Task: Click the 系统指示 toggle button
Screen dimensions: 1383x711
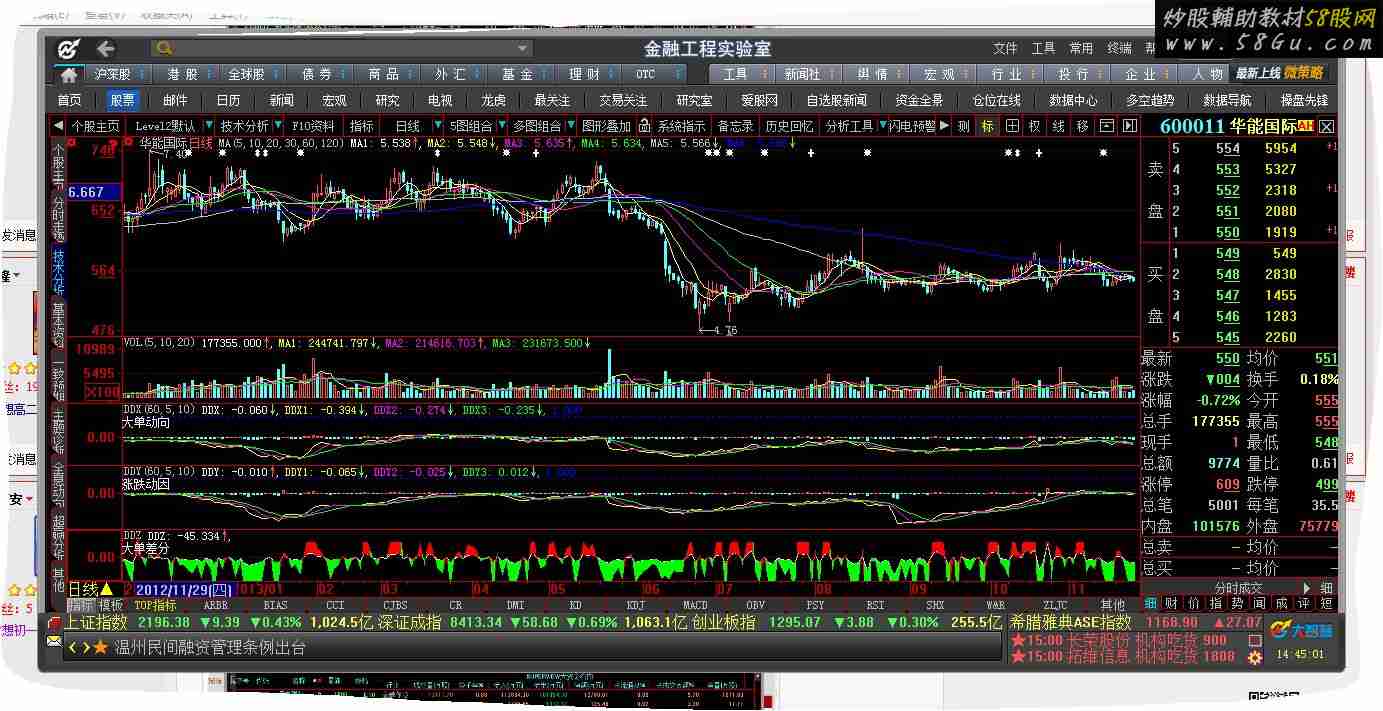Action: click(681, 126)
